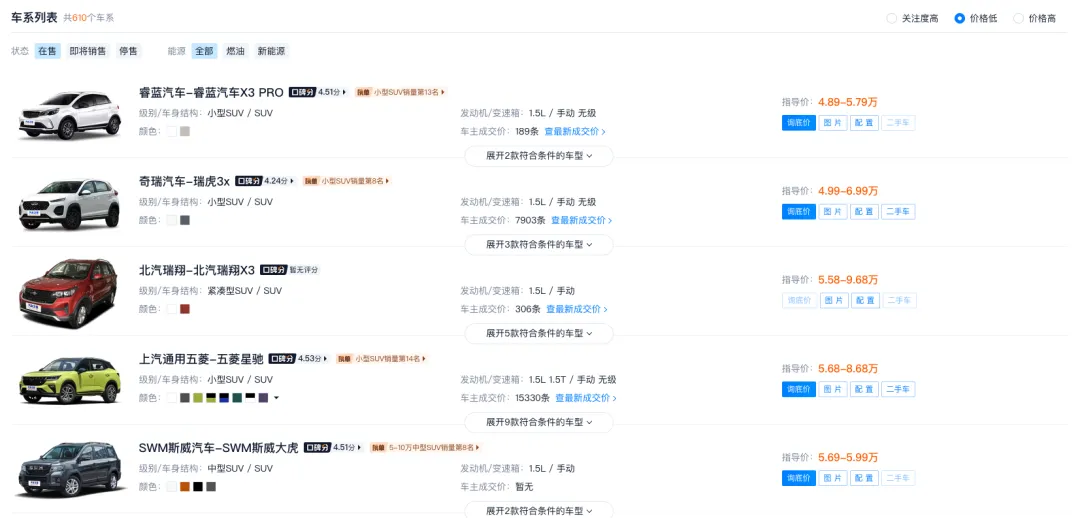The height and width of the screenshot is (518, 1080).
Task: Select 全部 energy filter
Action: 204,51
